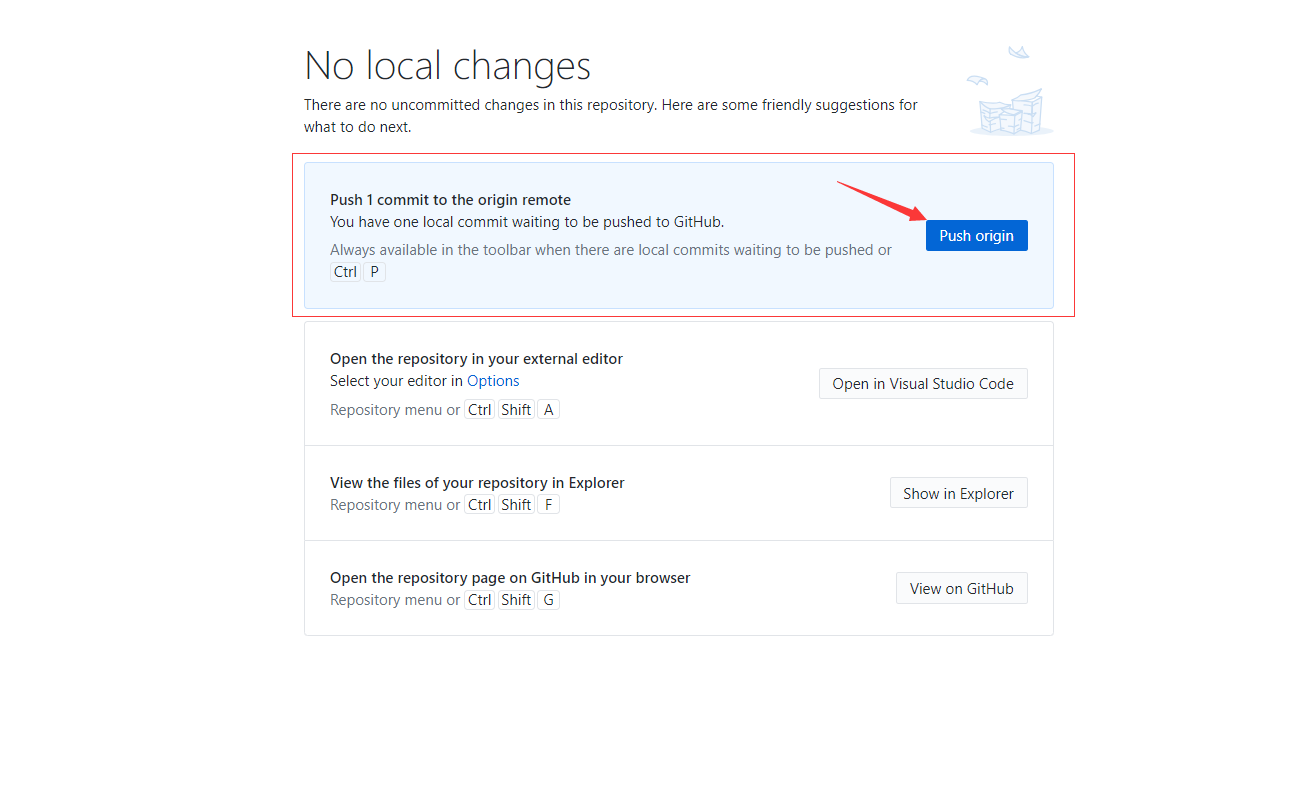Image resolution: width=1291 pixels, height=799 pixels.
Task: Click 'You have one local commit waiting' text
Action: coord(527,222)
